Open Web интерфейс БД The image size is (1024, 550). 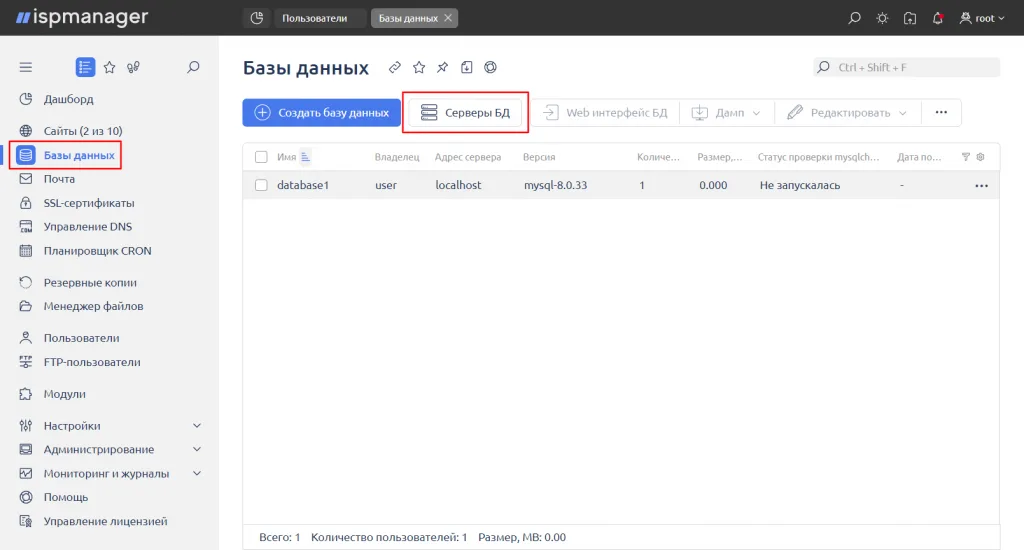[x=605, y=112]
